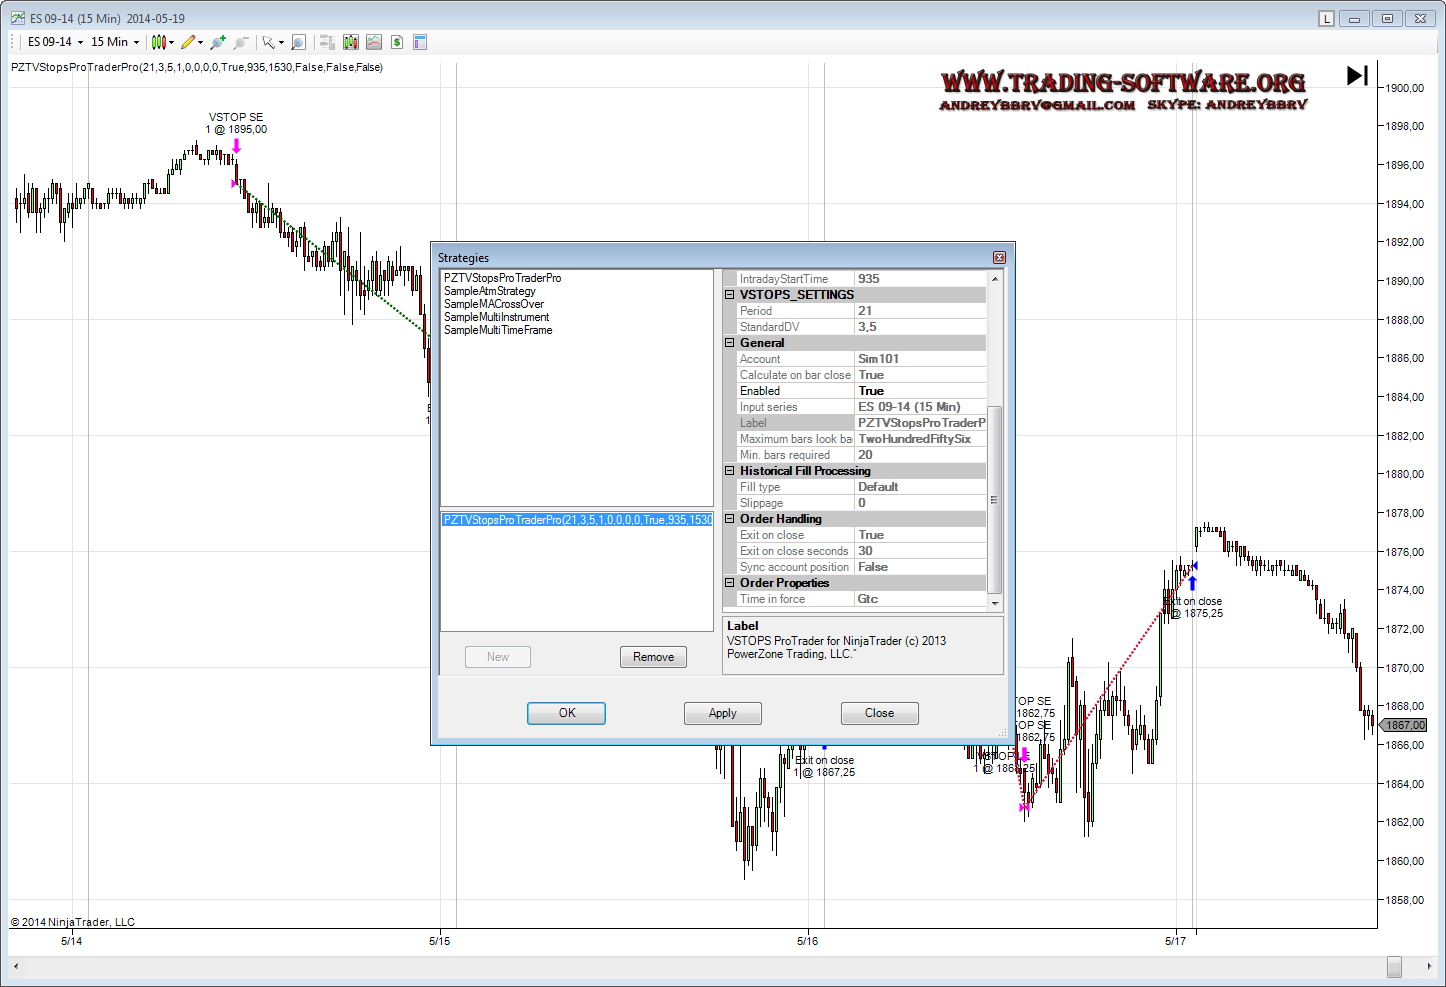Open the 15 Min interval dropdown

115,42
